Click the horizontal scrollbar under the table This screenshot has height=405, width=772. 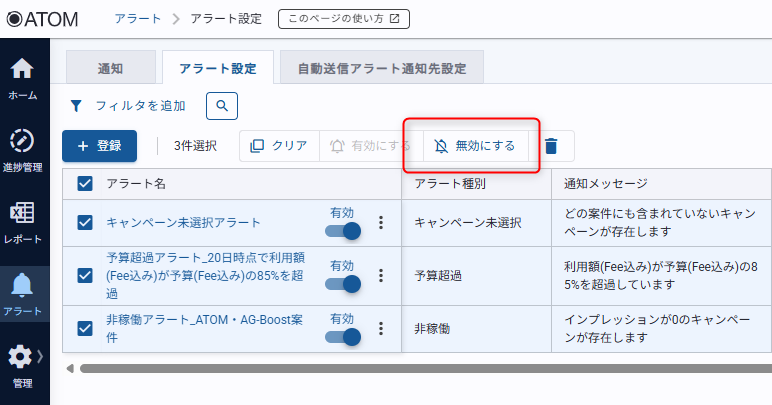[400, 368]
